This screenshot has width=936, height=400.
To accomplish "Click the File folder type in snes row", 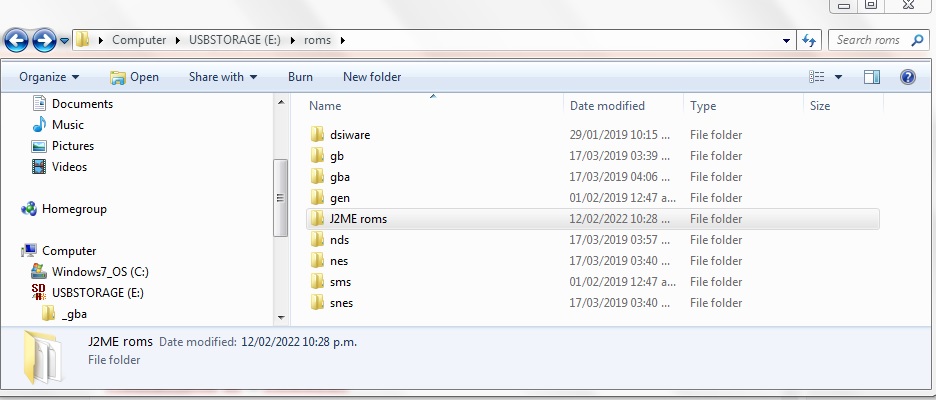I will [x=716, y=303].
